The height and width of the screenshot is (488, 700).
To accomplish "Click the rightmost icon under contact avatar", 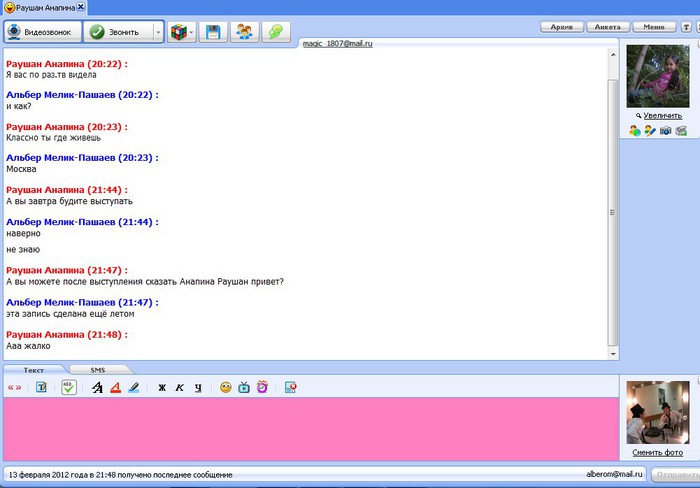I will click(681, 131).
